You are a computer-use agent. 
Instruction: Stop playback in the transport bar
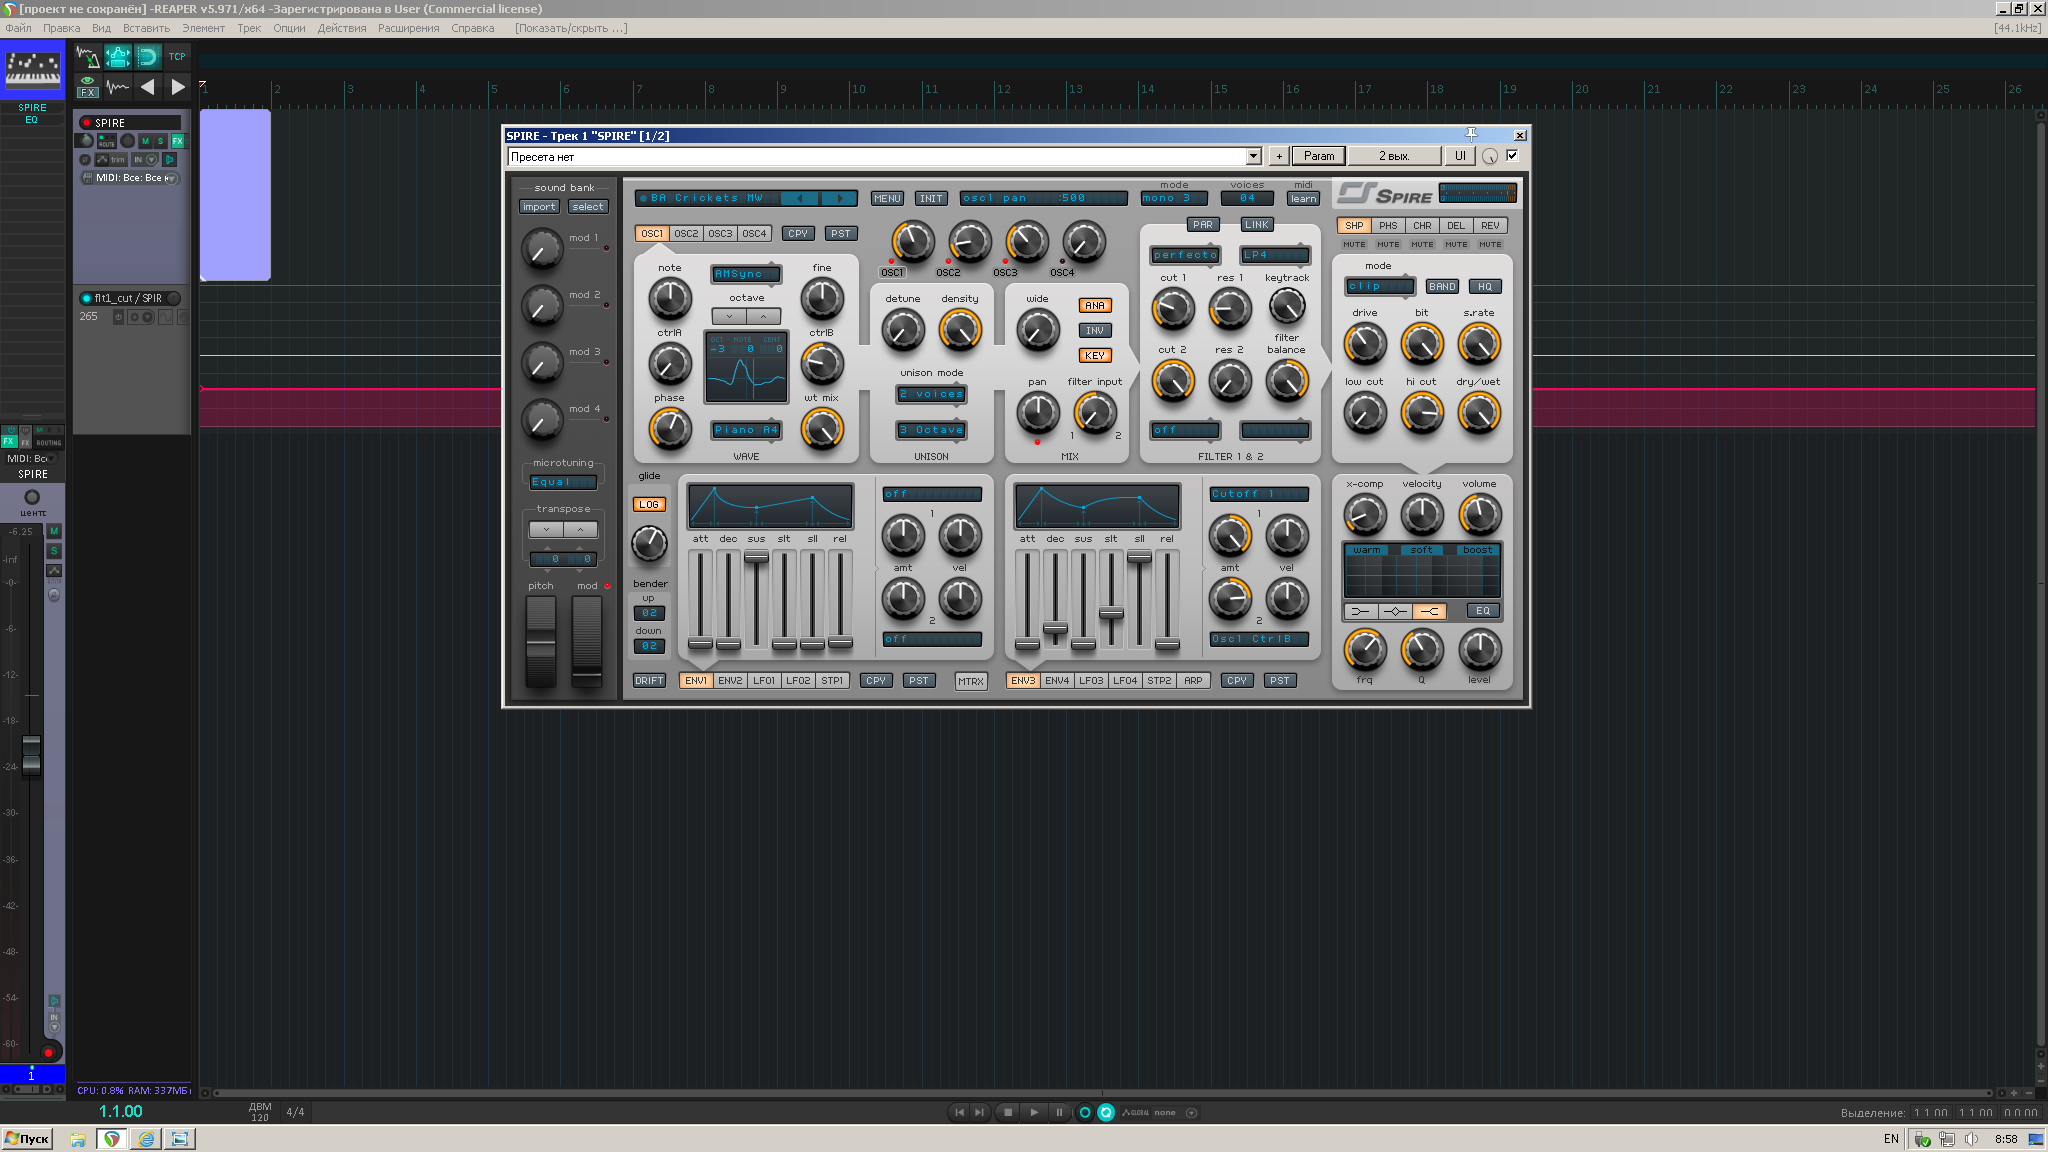[x=1008, y=1112]
